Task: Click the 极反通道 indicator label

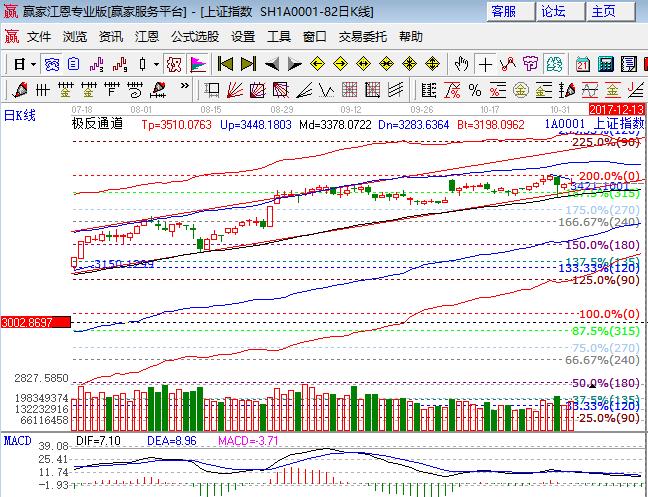Action: (x=97, y=125)
